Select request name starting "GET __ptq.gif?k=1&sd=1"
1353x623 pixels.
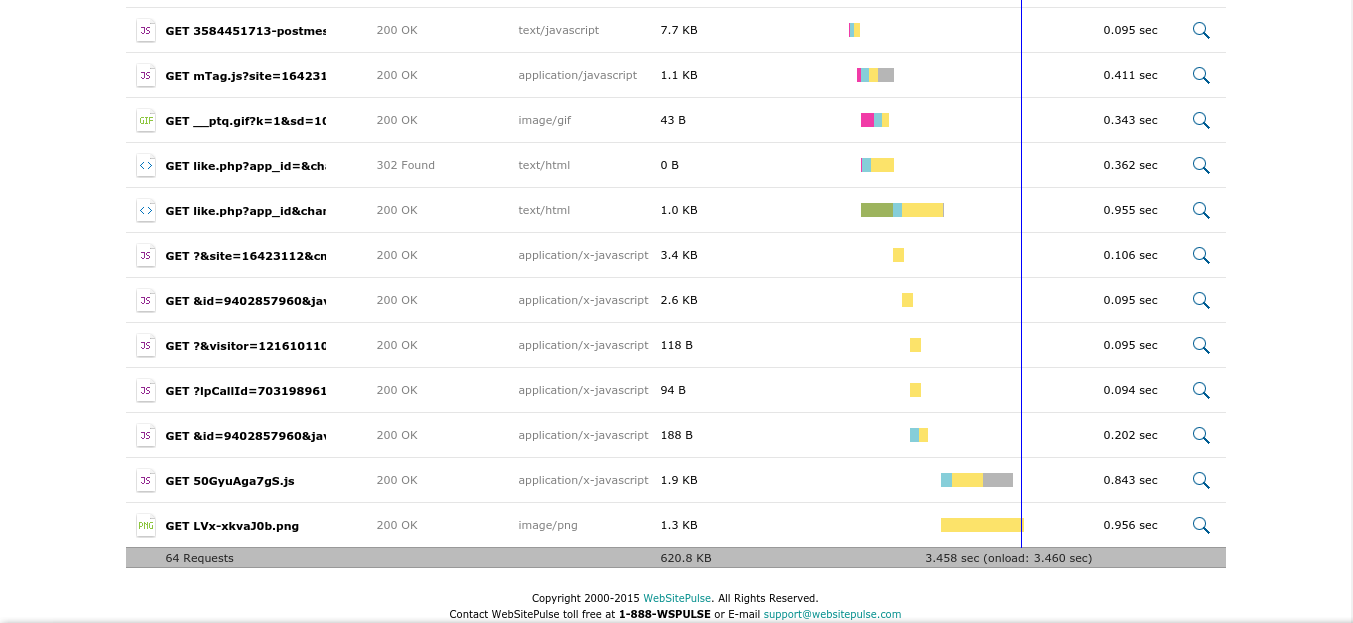(246, 120)
